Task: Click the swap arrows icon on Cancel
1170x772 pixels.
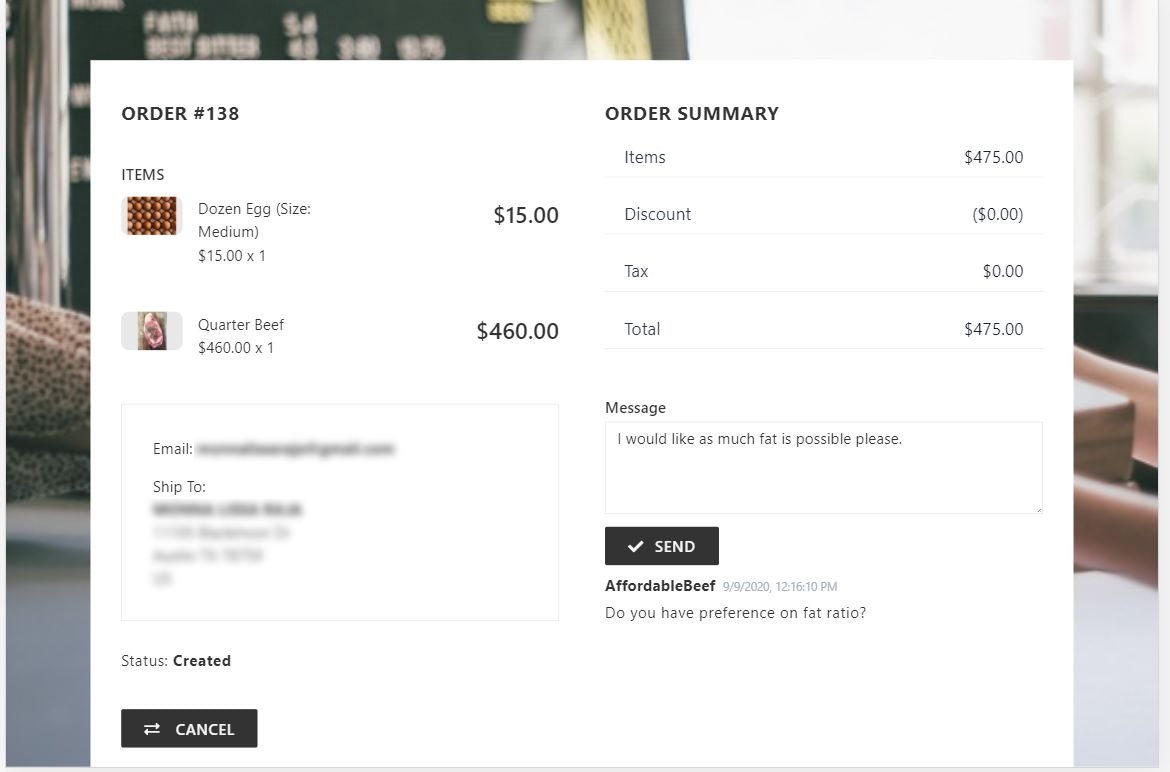Action: (x=152, y=729)
